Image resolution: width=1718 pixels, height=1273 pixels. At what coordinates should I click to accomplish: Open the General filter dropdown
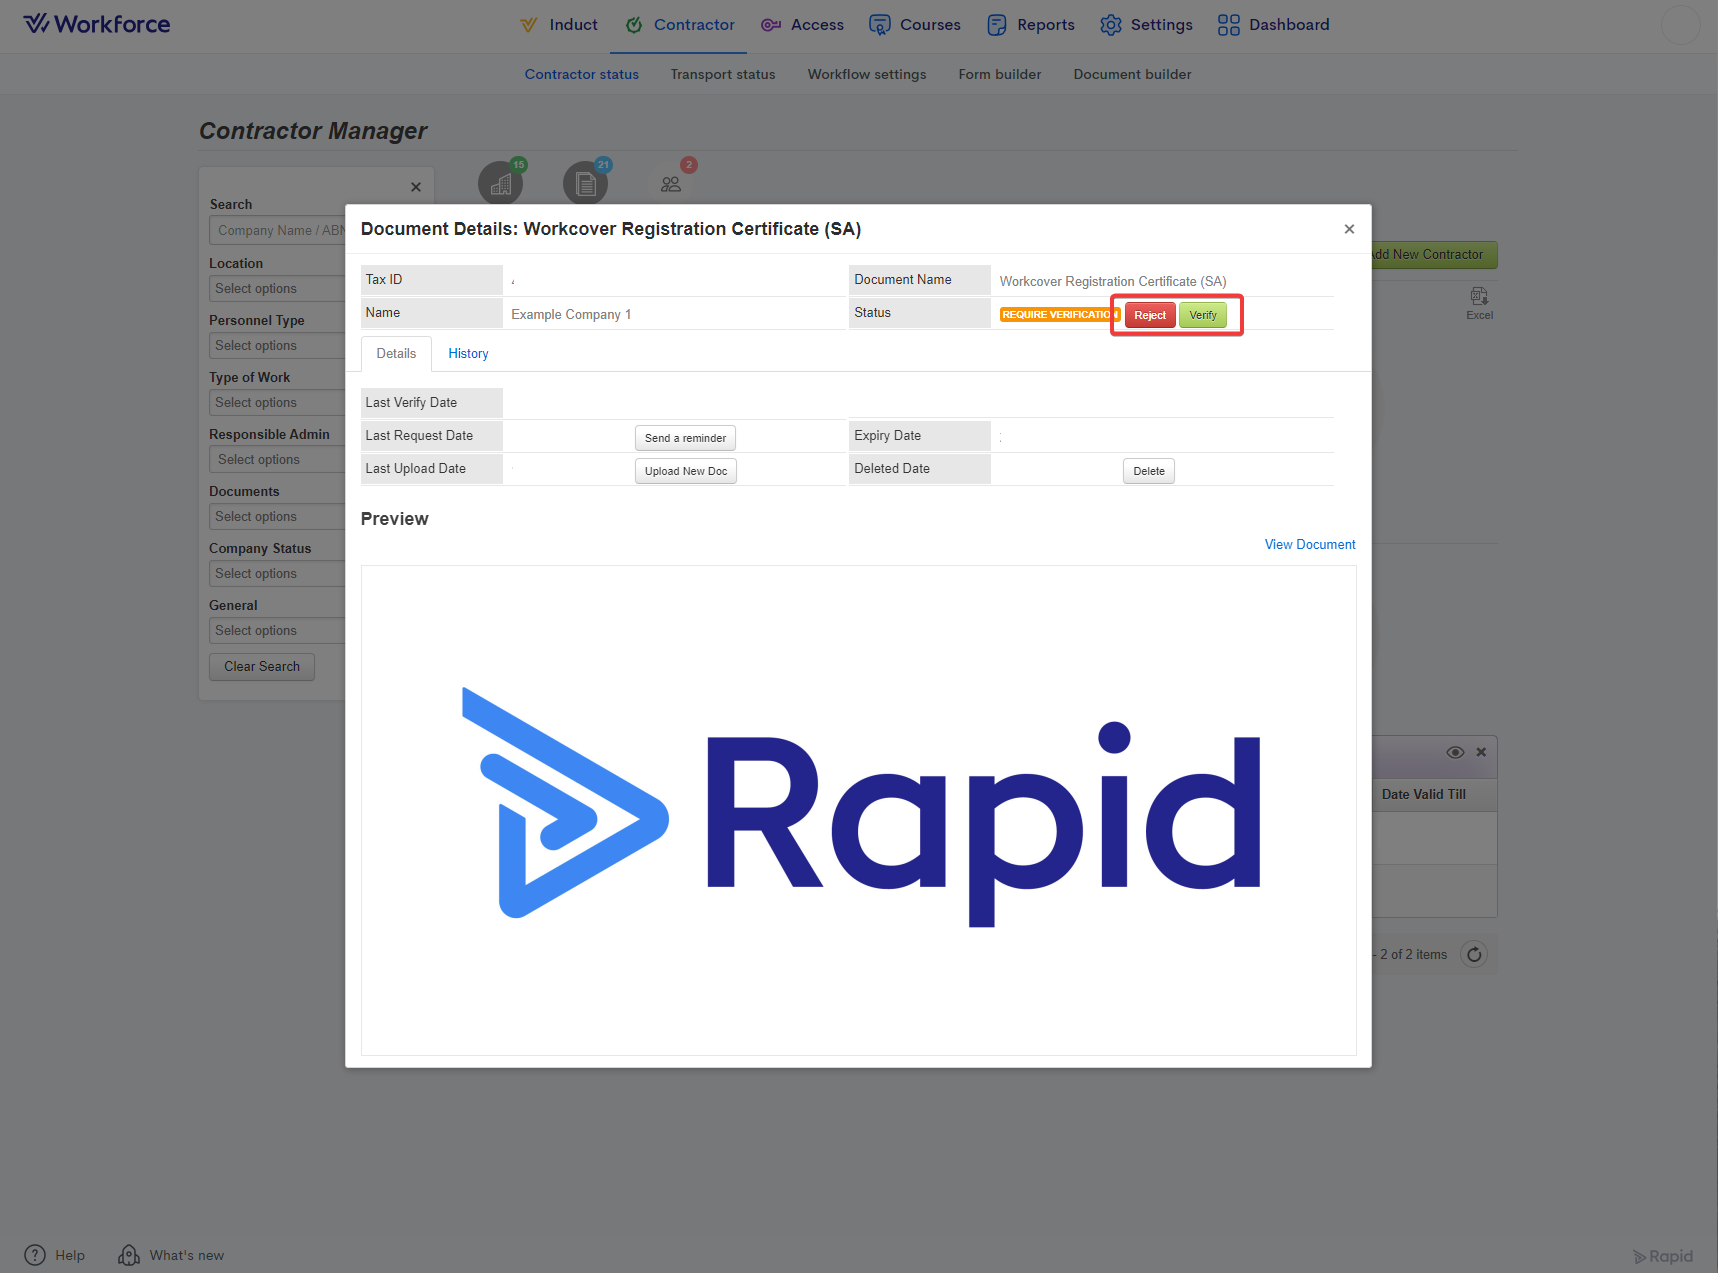pos(277,630)
